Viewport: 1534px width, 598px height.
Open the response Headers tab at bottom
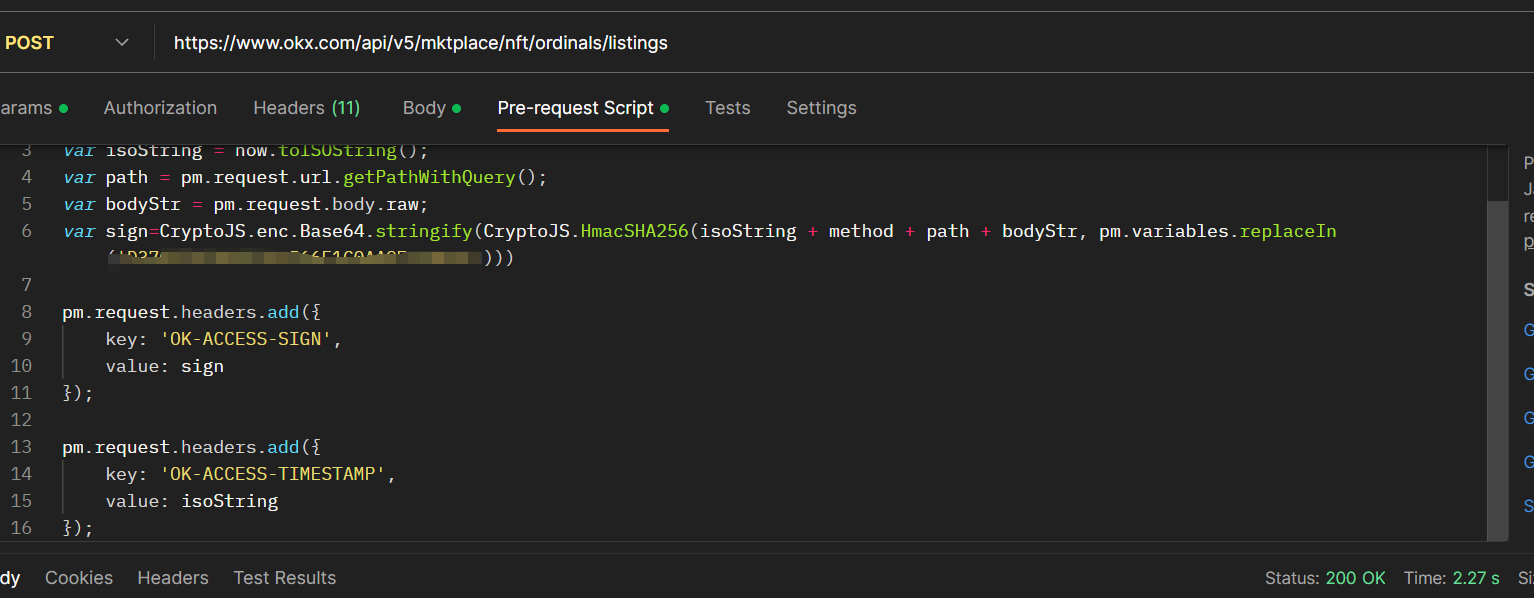[173, 578]
